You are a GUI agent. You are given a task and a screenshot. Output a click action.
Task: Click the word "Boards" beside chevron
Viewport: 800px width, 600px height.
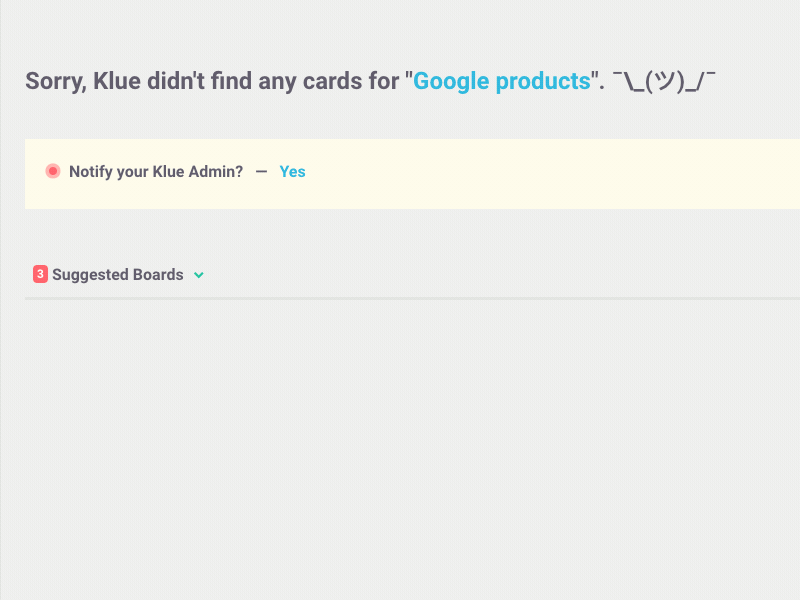[x=158, y=274]
